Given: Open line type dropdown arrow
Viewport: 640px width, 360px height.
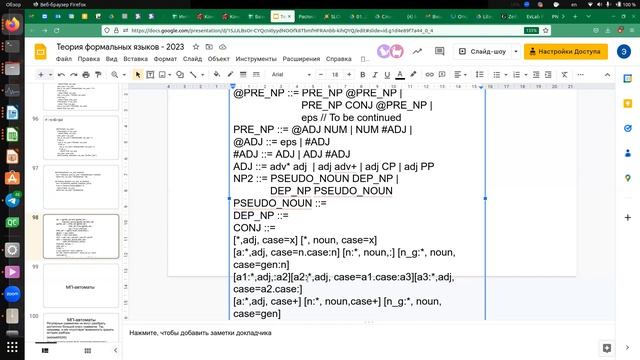Looking at the screenshot, I should (202, 75).
